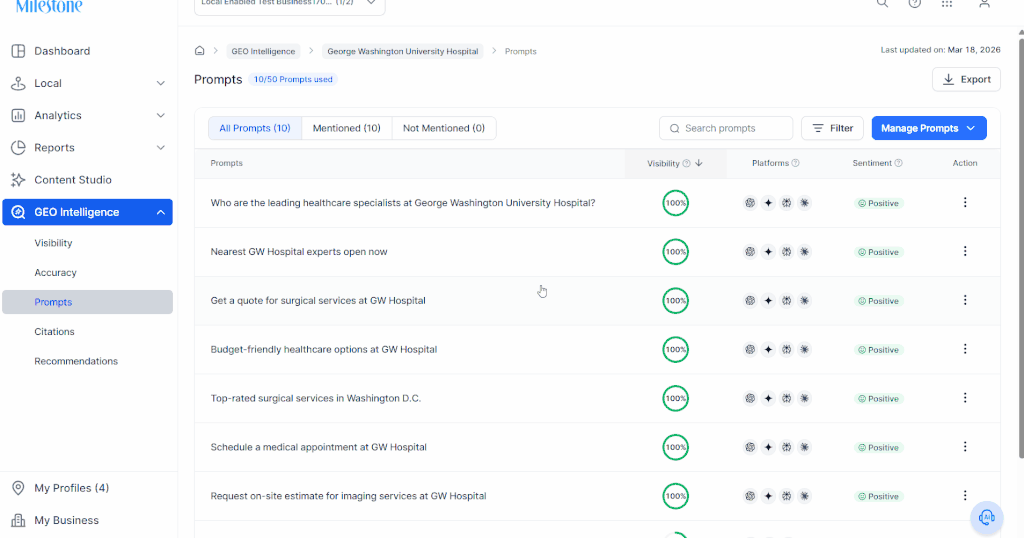Click the 'Last updated on: Mar 18, 2026' text
This screenshot has width=1024, height=538.
pyautogui.click(x=940, y=50)
